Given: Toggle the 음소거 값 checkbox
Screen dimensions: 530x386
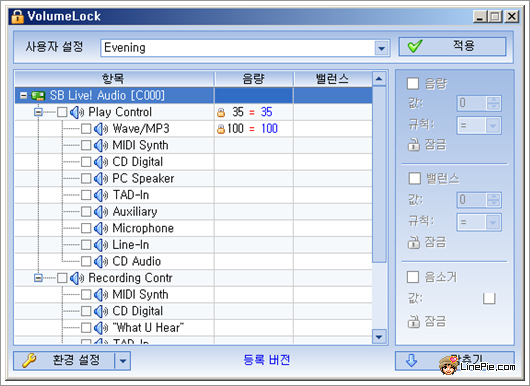Looking at the screenshot, I should [x=489, y=298].
